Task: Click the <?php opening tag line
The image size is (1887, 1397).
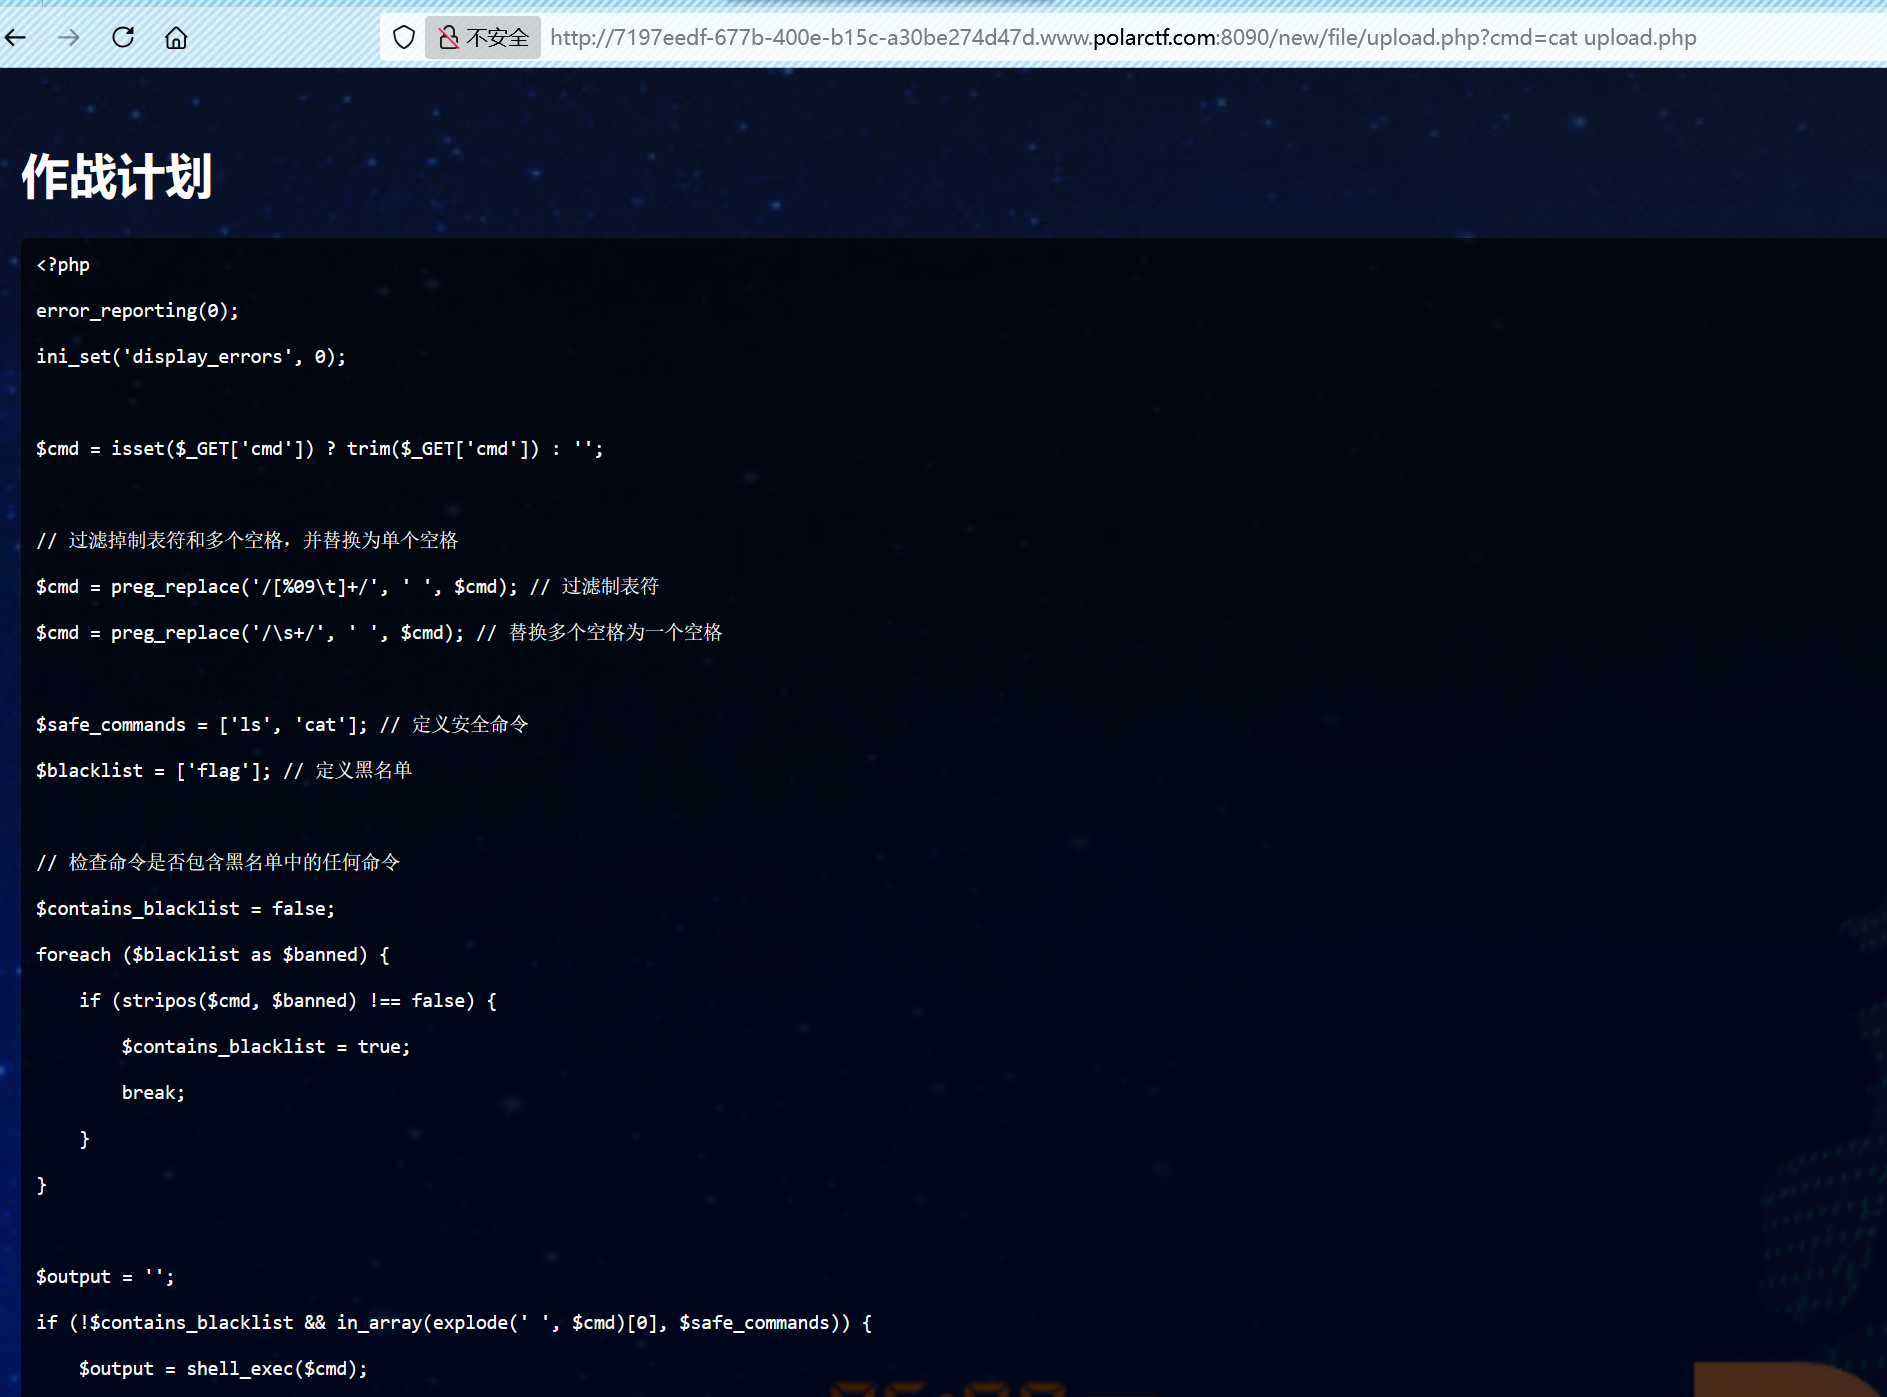Action: click(x=63, y=265)
